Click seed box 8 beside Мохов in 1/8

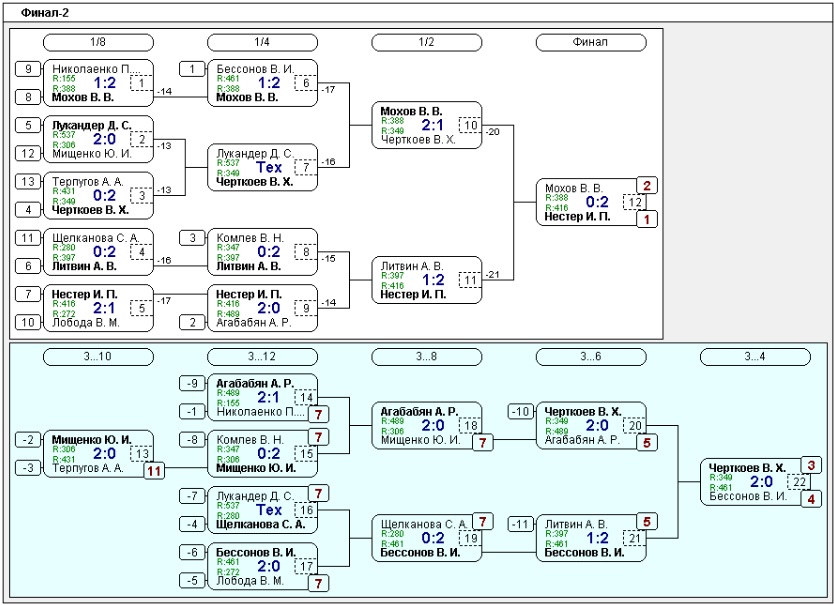[x=28, y=97]
